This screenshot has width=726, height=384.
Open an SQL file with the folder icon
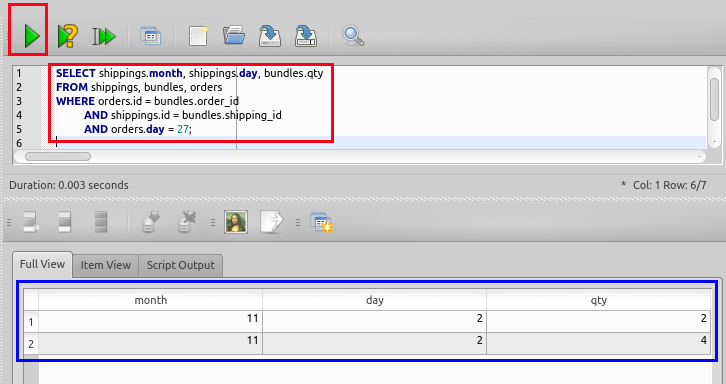[234, 35]
